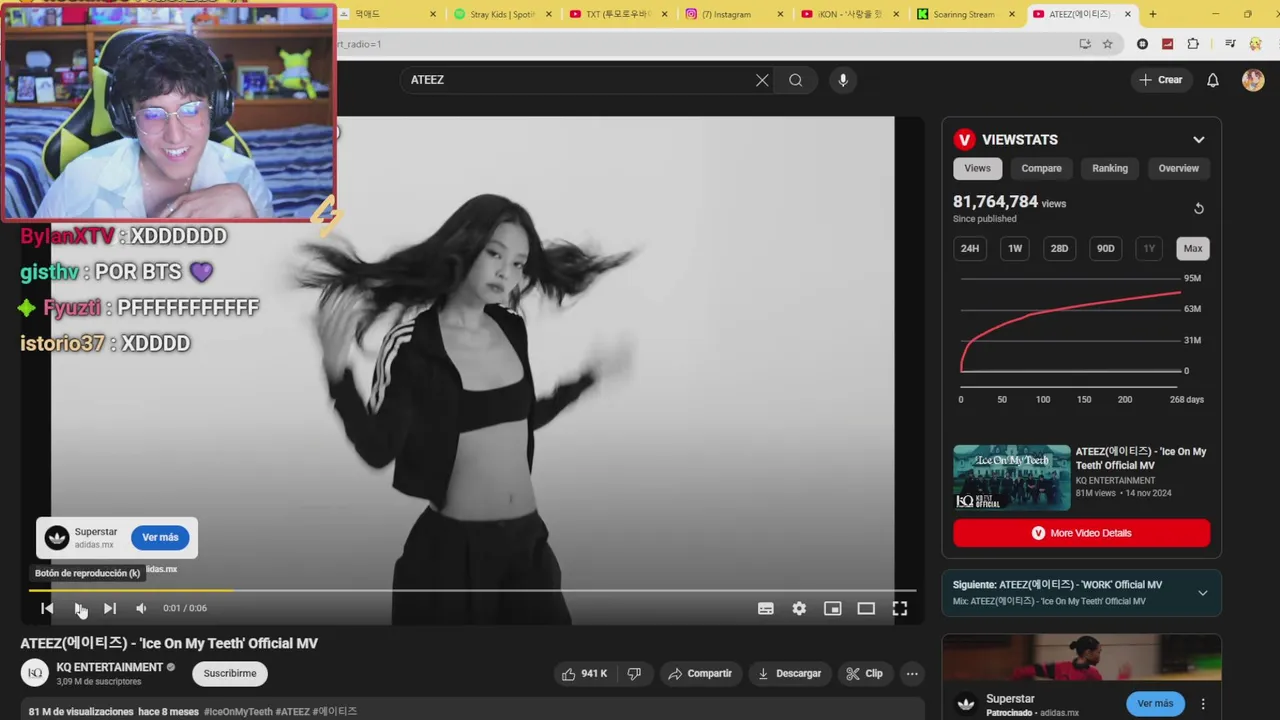Select the 28D time range
Screen dimensions: 1280x720
coord(1059,248)
